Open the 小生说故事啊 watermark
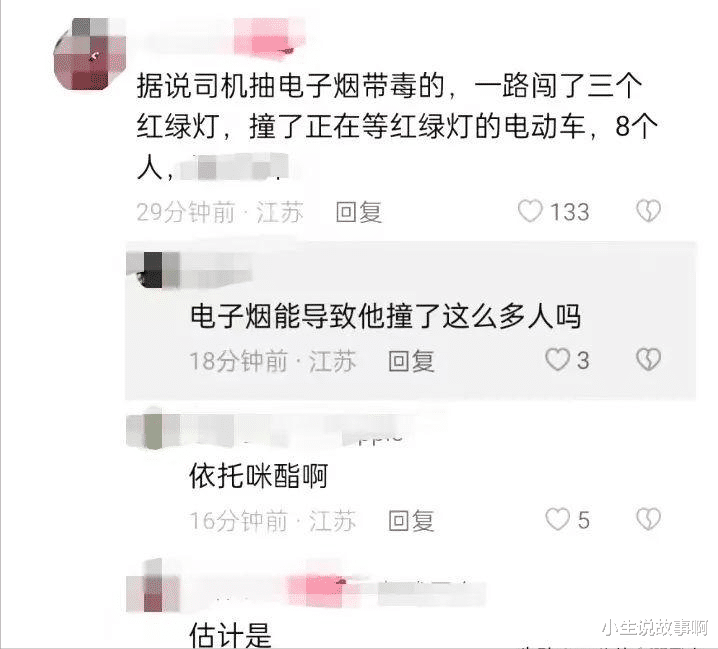The width and height of the screenshot is (718, 649). pyautogui.click(x=654, y=628)
